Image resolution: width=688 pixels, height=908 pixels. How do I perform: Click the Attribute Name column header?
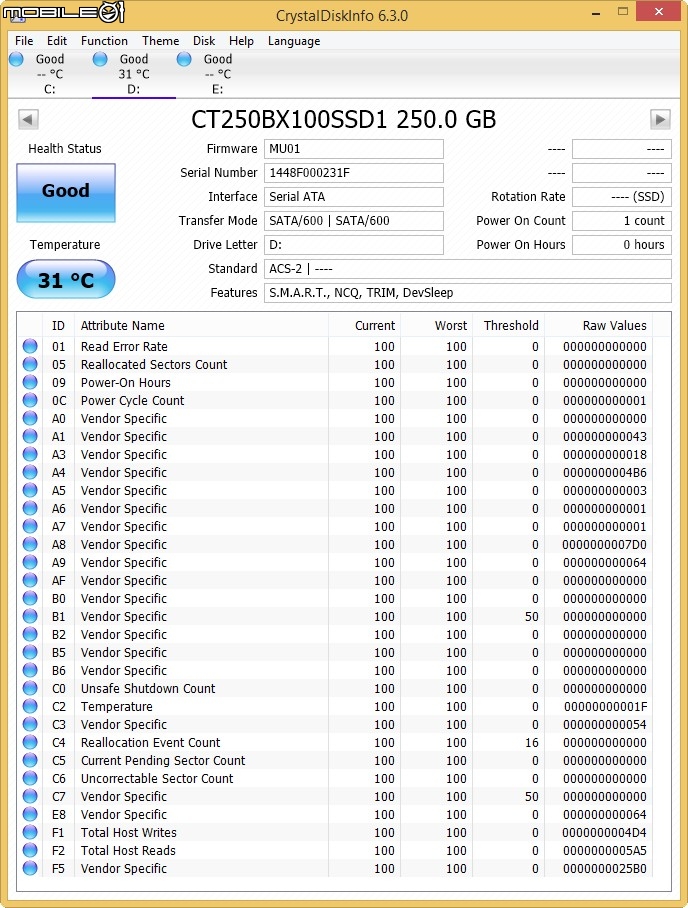click(202, 325)
